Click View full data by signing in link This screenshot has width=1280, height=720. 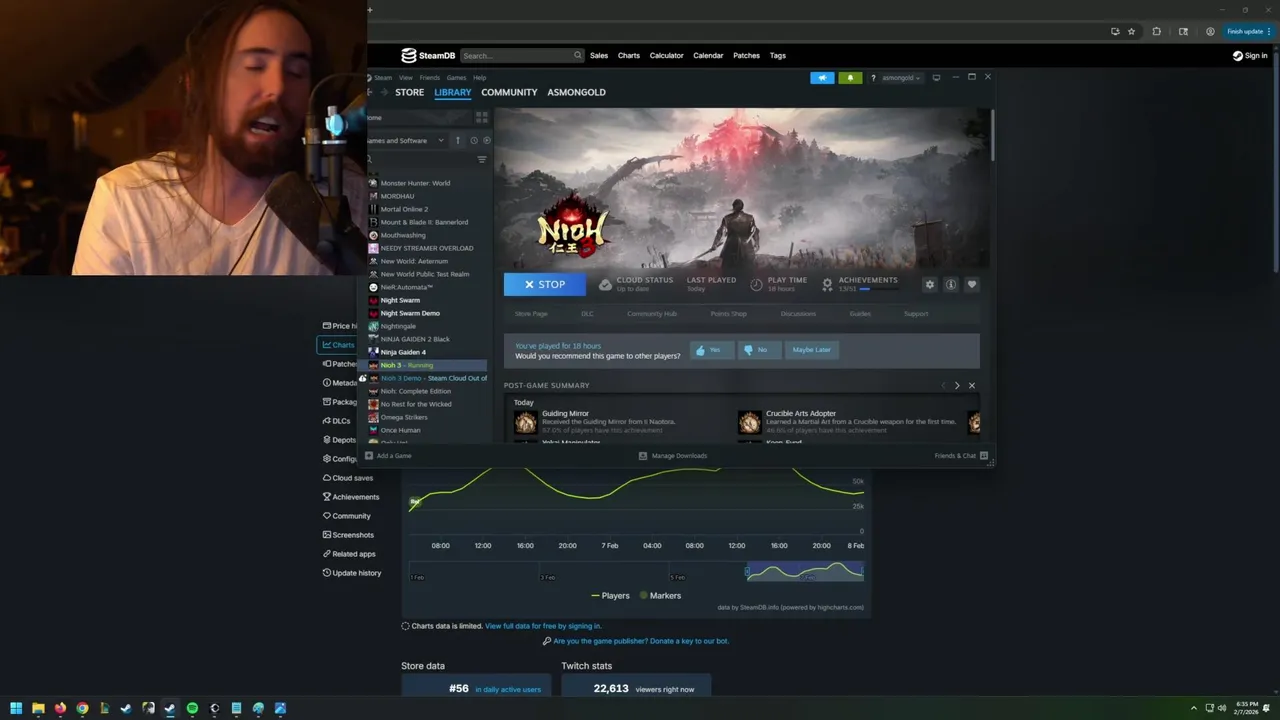(543, 626)
